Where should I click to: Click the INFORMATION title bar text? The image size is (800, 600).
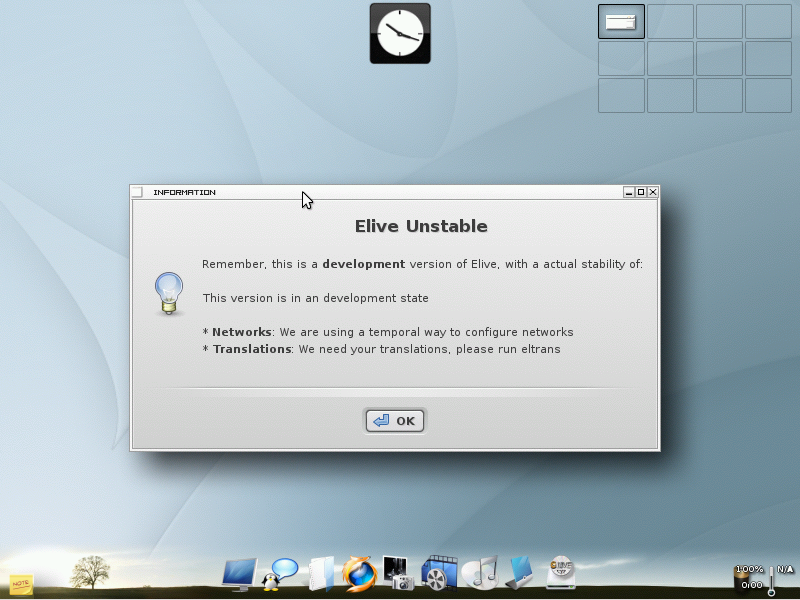coord(184,192)
